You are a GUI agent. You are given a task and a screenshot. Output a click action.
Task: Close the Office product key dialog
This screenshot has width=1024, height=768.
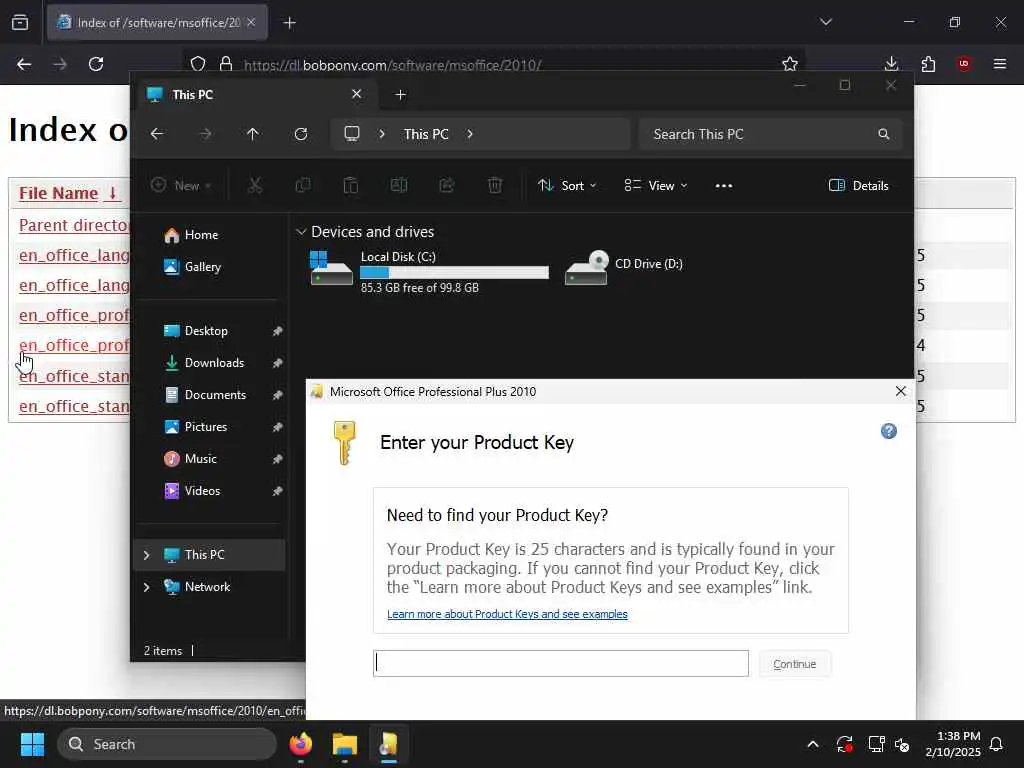[x=901, y=391]
